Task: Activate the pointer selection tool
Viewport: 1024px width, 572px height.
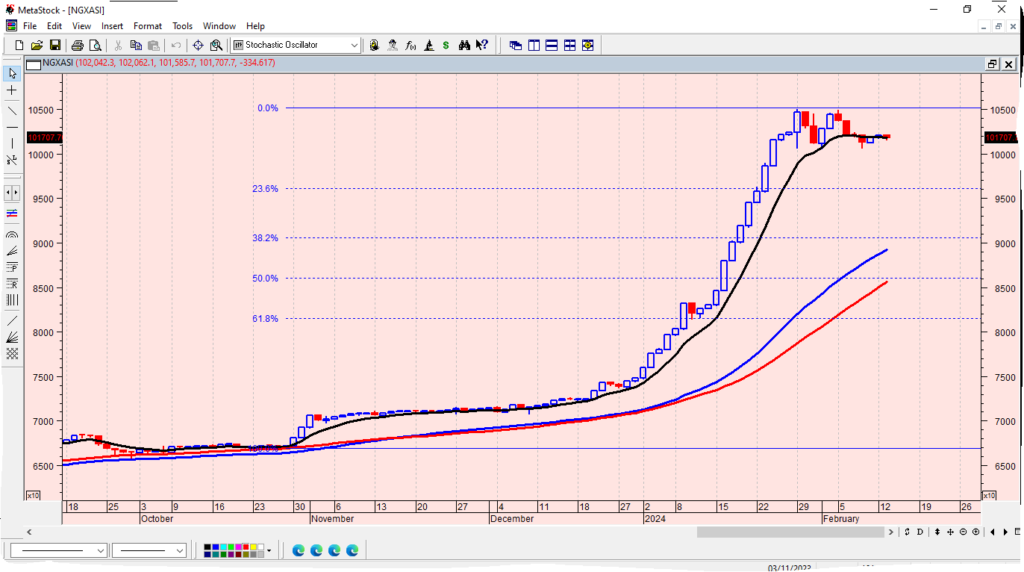Action: pyautogui.click(x=12, y=73)
